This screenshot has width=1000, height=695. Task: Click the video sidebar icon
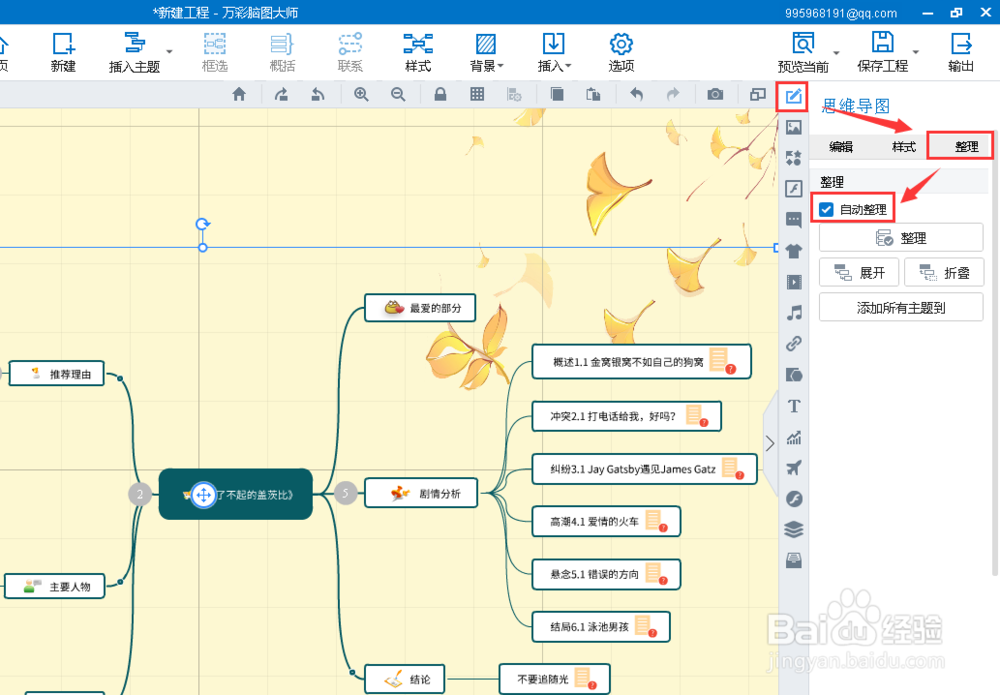click(793, 282)
